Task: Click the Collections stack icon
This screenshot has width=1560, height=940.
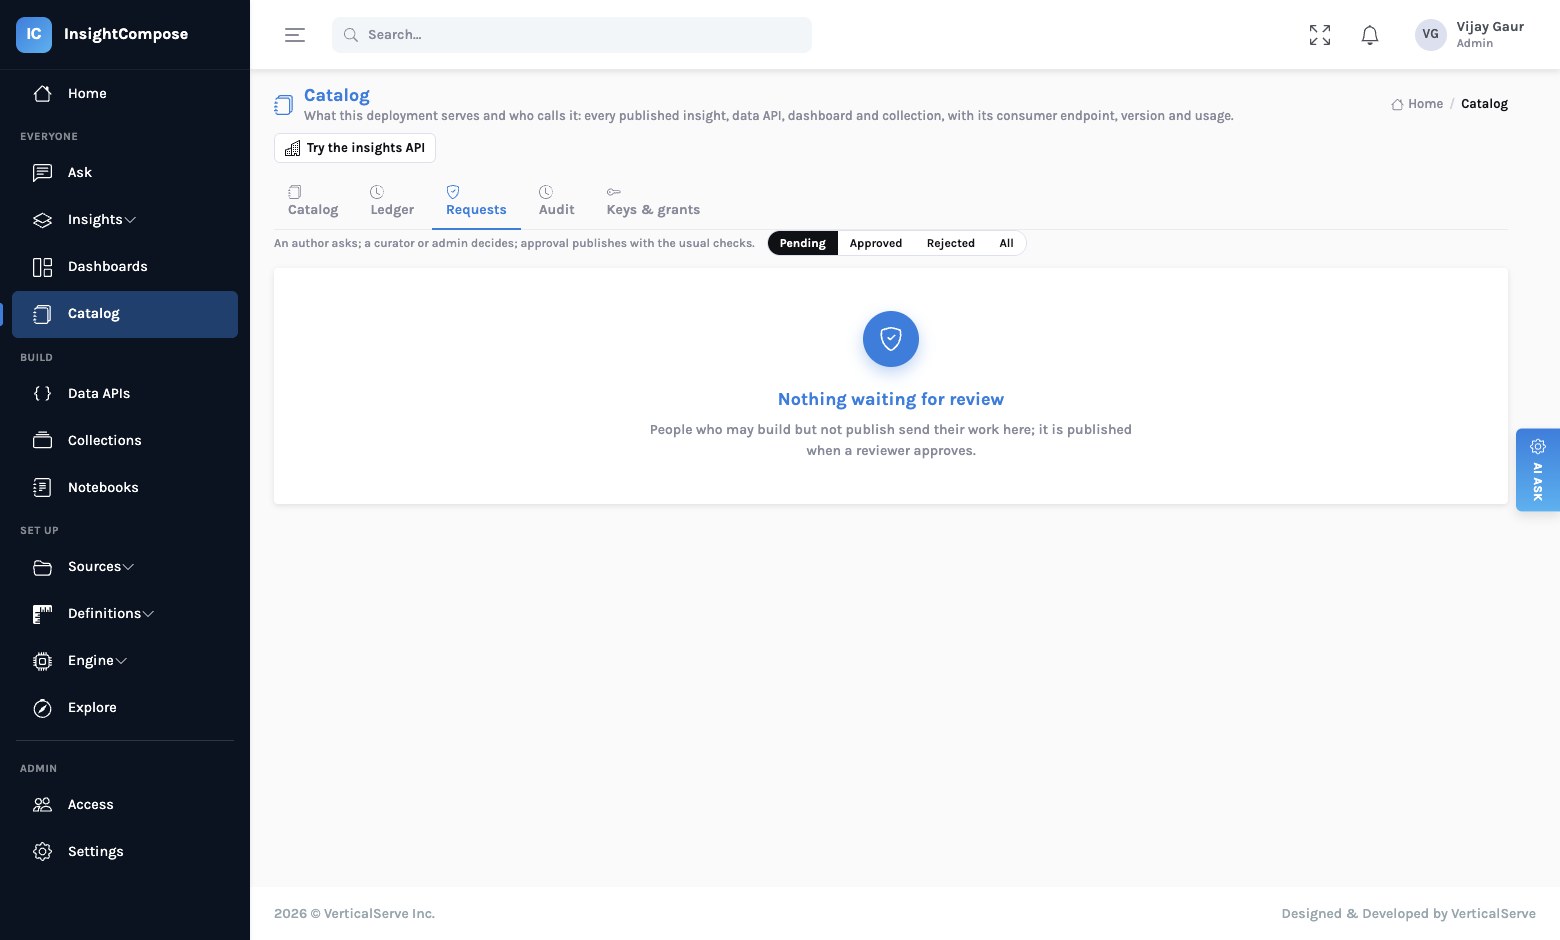Action: pyautogui.click(x=42, y=441)
